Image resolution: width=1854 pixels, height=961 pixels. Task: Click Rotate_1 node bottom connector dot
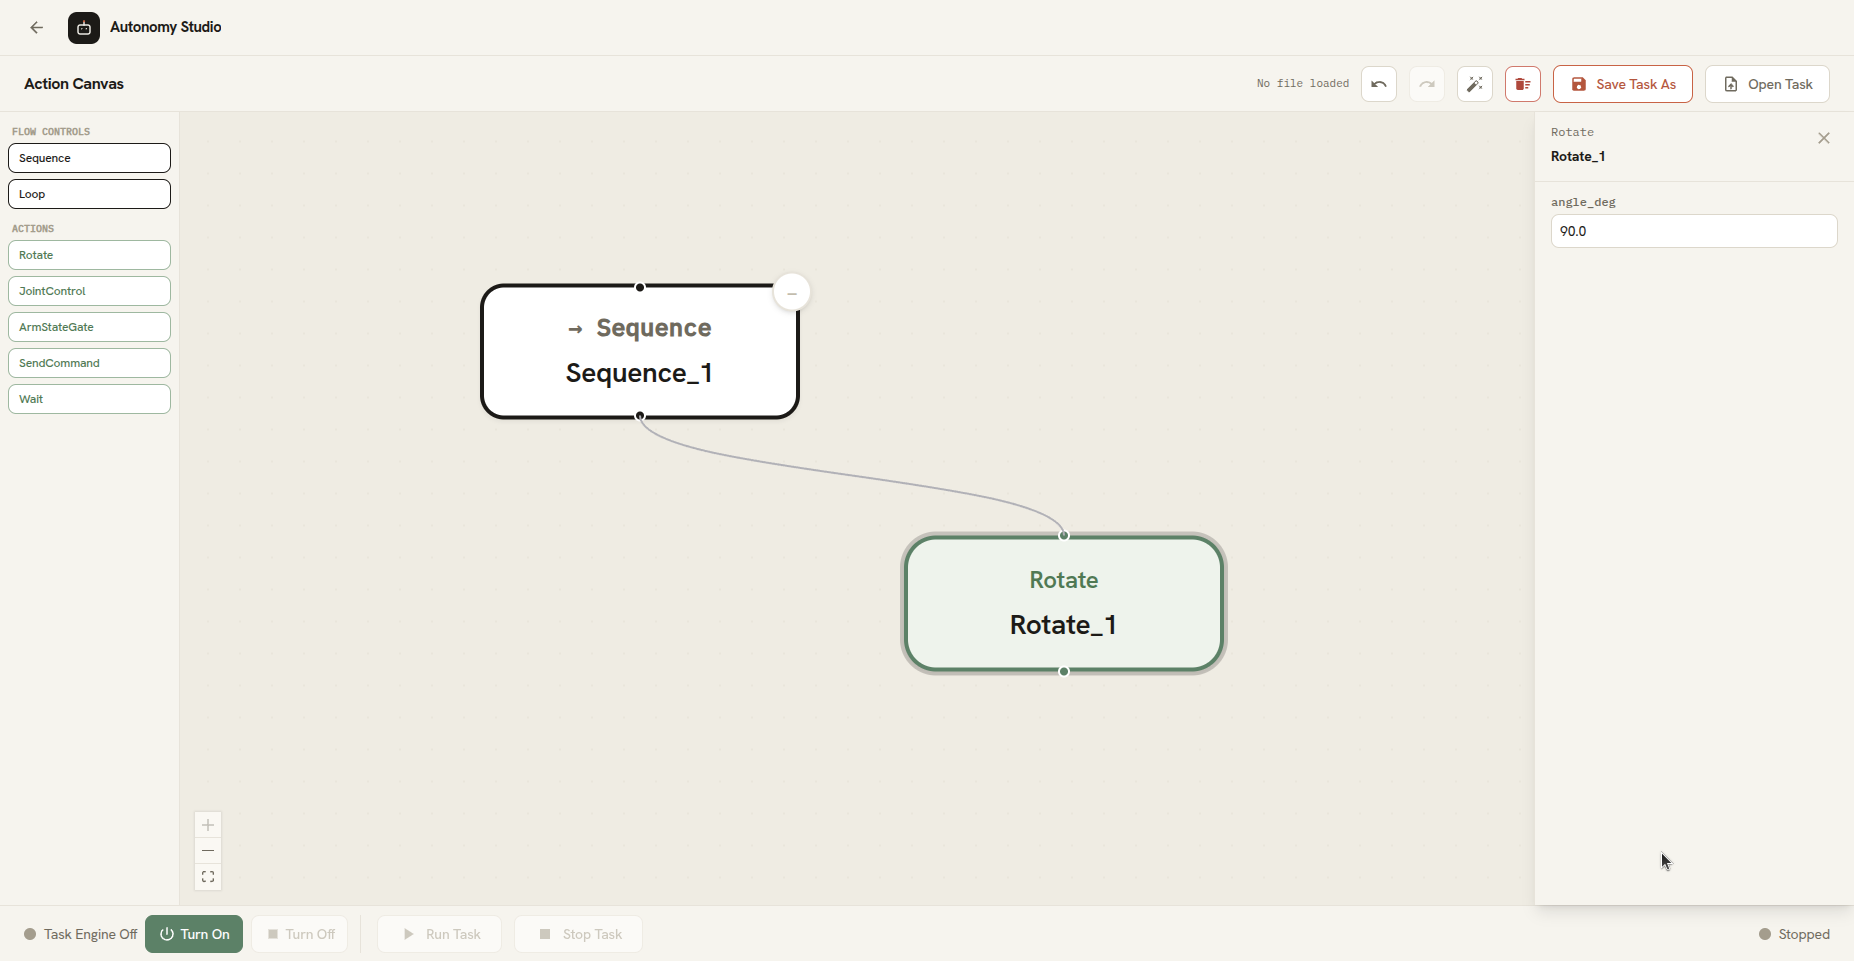1064,671
